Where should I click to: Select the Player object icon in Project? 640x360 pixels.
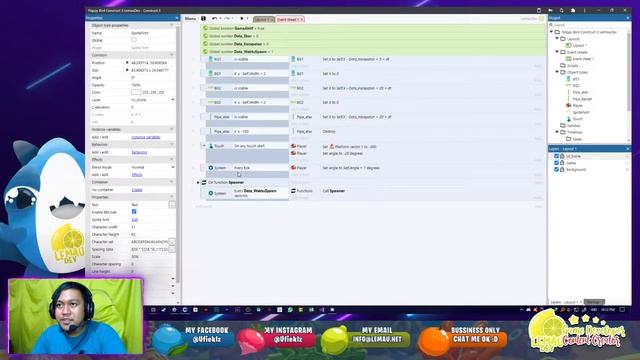(568, 105)
